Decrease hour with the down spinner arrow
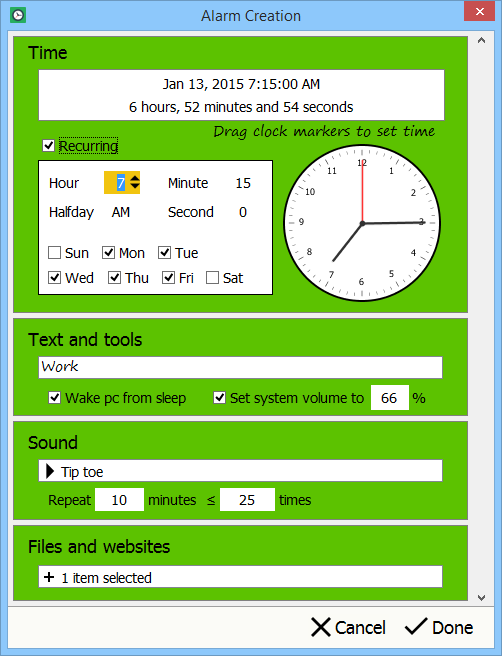This screenshot has height=656, width=502. 135,186
